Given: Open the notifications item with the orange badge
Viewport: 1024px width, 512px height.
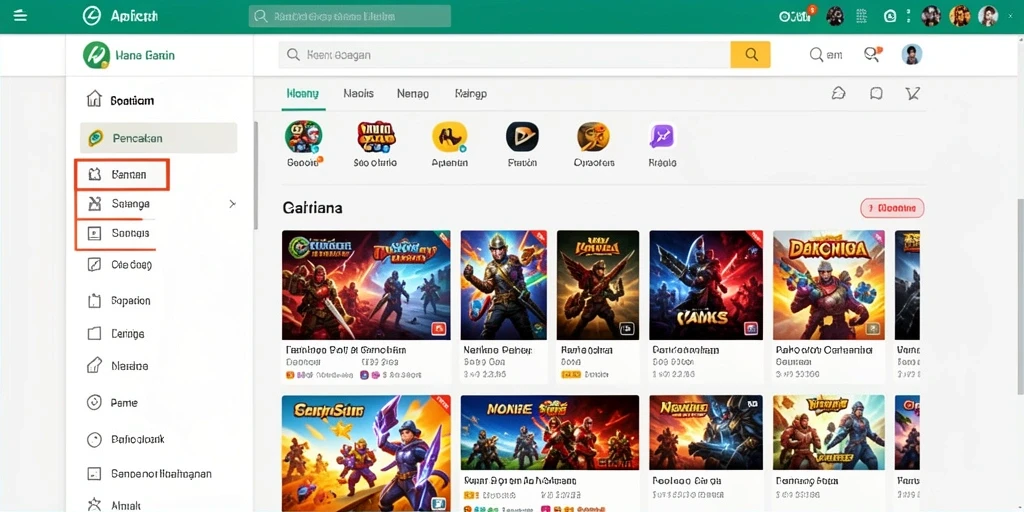Looking at the screenshot, I should coord(798,16).
